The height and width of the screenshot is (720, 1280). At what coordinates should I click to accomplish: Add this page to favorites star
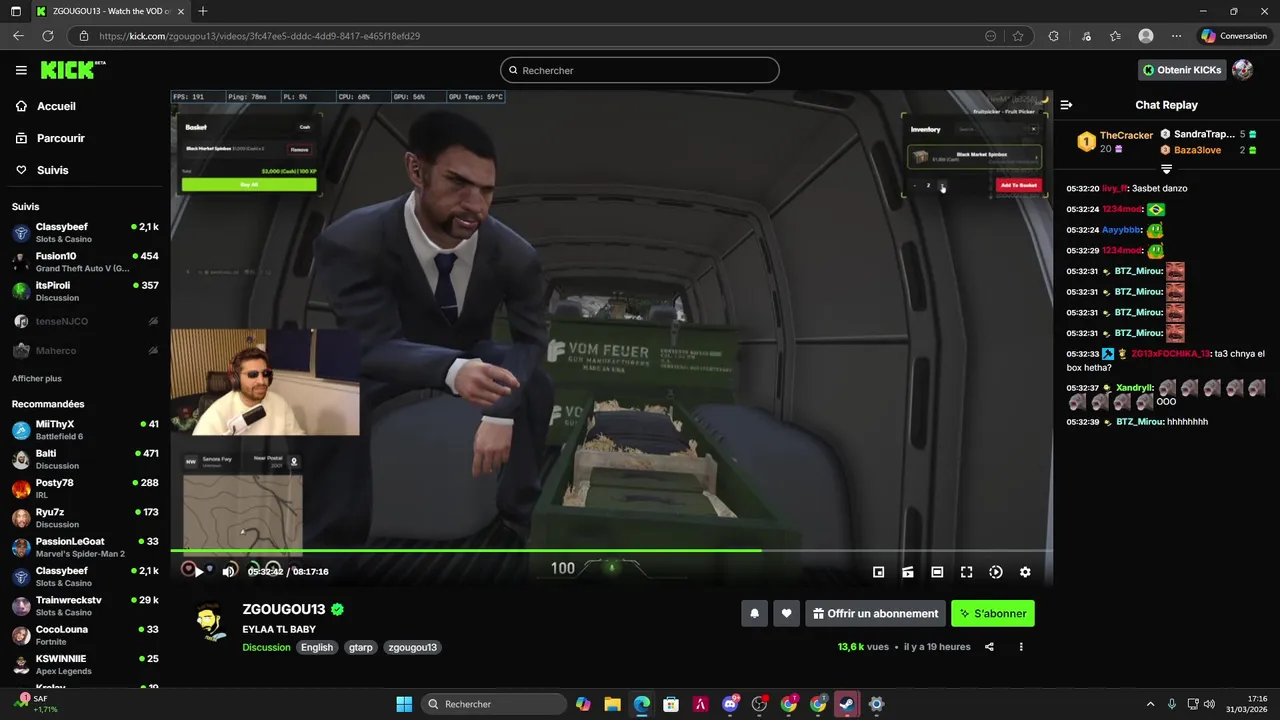pyautogui.click(x=1018, y=36)
